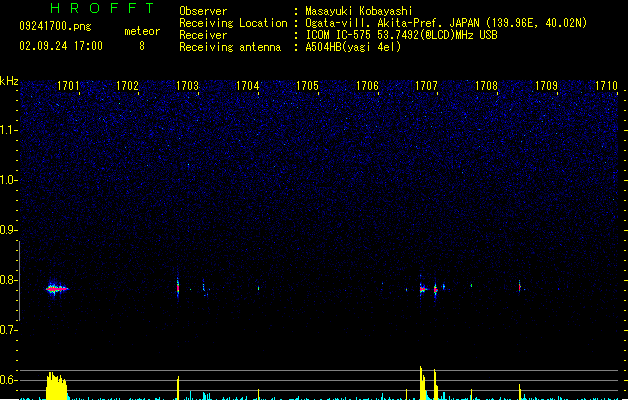Viewport: 629px width, 400px height.
Task: Click the 1705 time marker
Action: [x=307, y=86]
